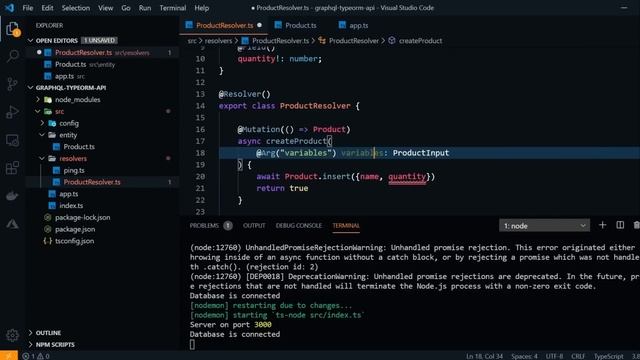Open Source Control view in activity bar
Image resolution: width=640 pixels, height=360 pixels.
[x=12, y=84]
